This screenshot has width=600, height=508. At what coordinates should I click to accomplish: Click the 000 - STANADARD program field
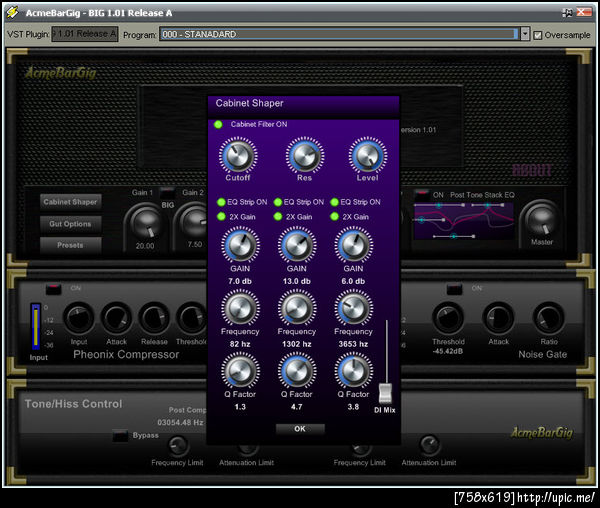(x=339, y=34)
